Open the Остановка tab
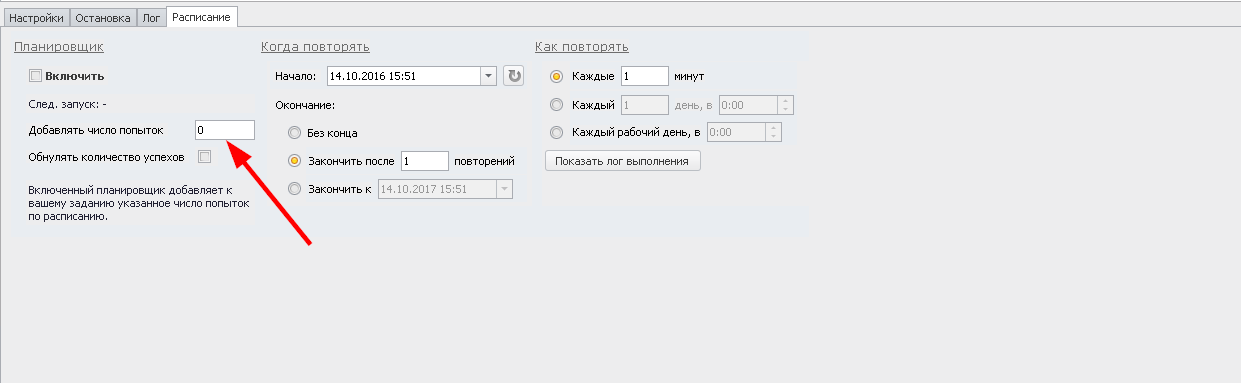1241x383 pixels. [103, 17]
